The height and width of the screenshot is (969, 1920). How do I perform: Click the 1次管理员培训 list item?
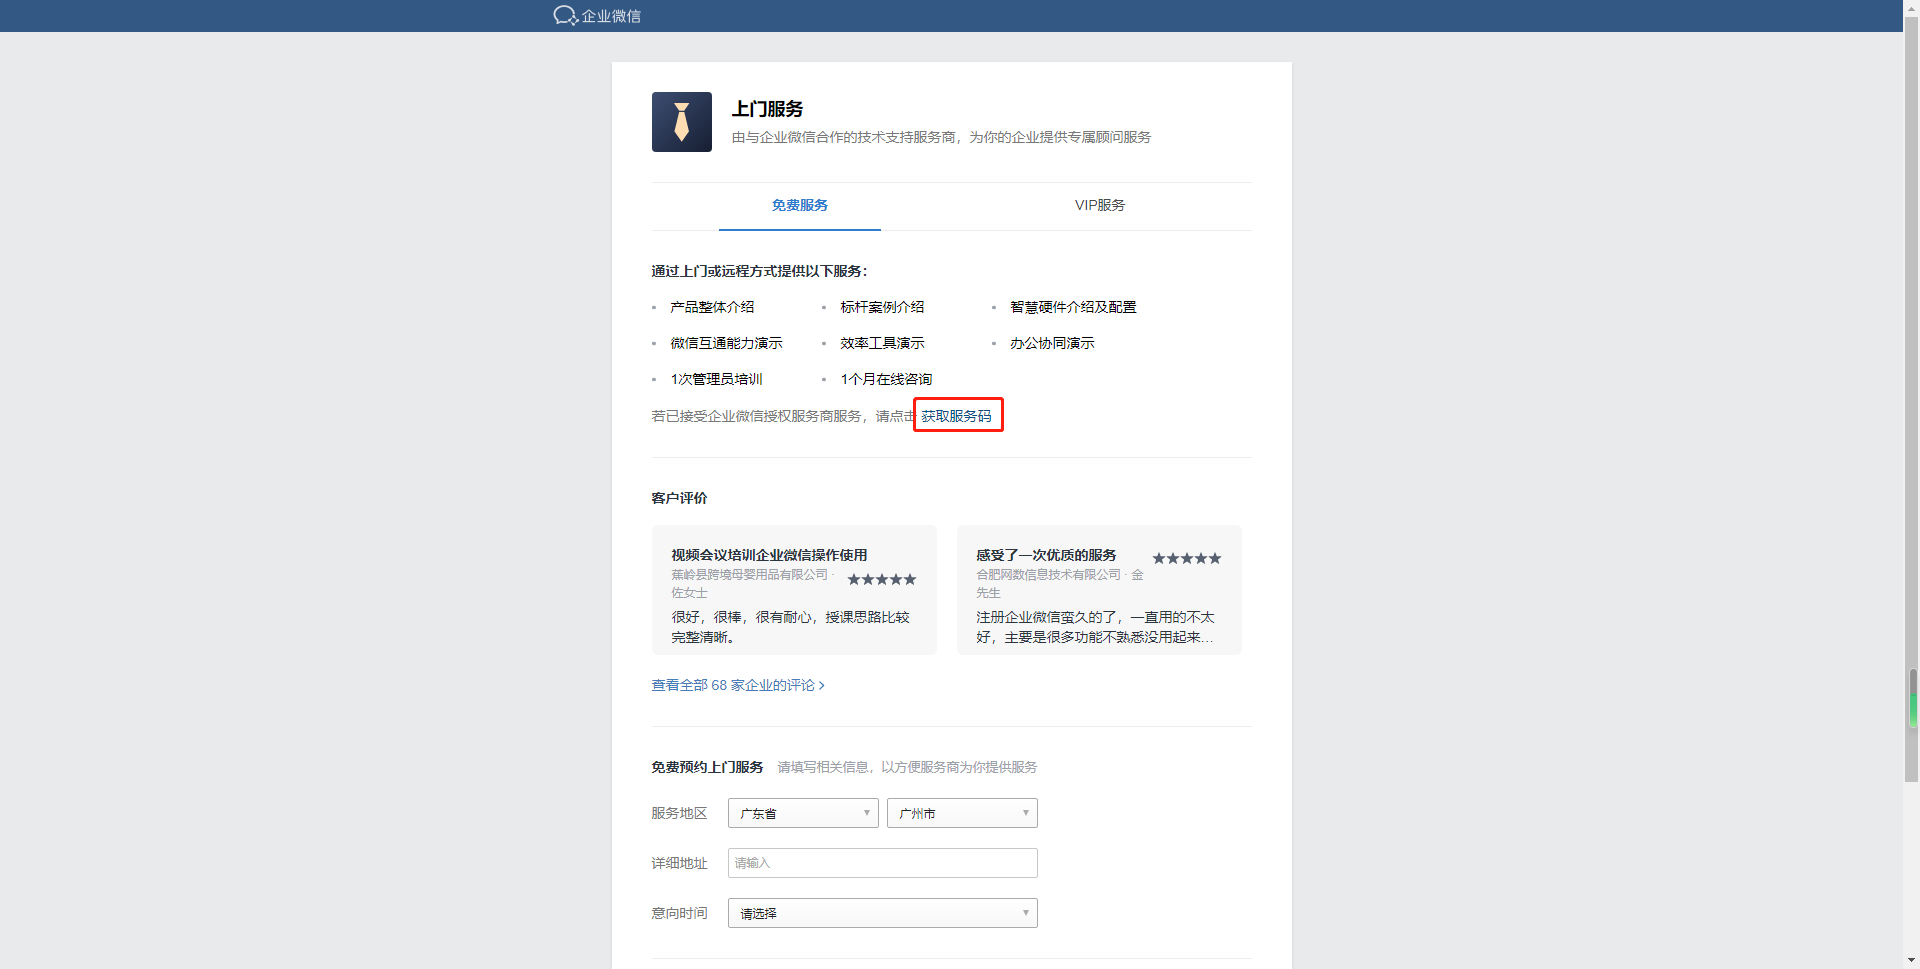click(x=716, y=379)
